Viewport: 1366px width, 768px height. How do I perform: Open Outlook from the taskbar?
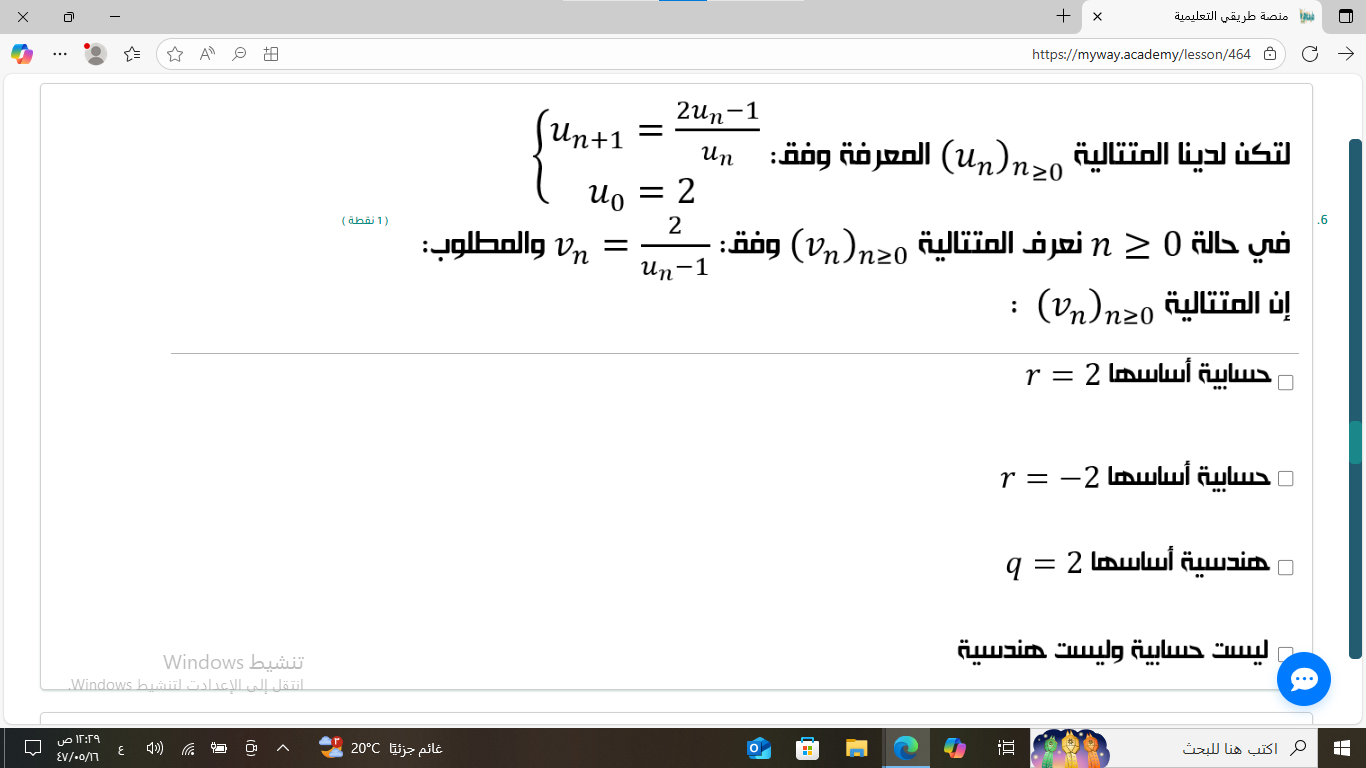click(x=759, y=748)
